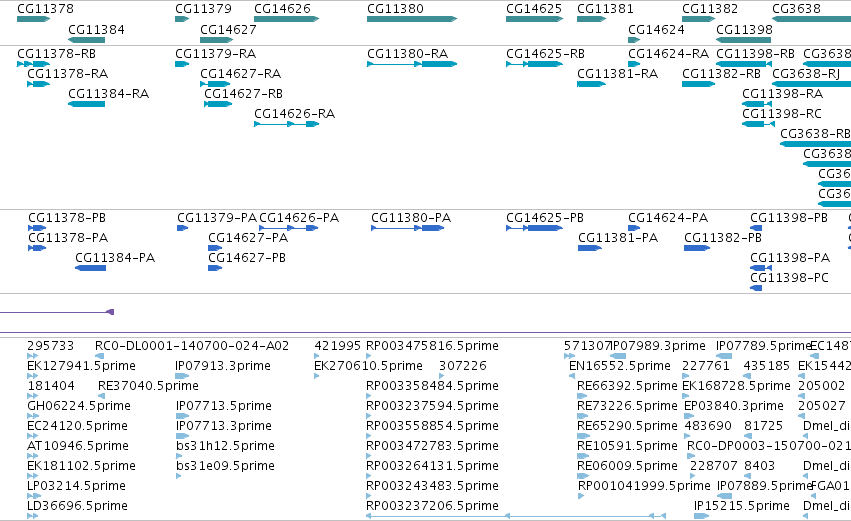This screenshot has height=521, width=851.
Task: Select the CG14626 gene label
Action: point(282,9)
